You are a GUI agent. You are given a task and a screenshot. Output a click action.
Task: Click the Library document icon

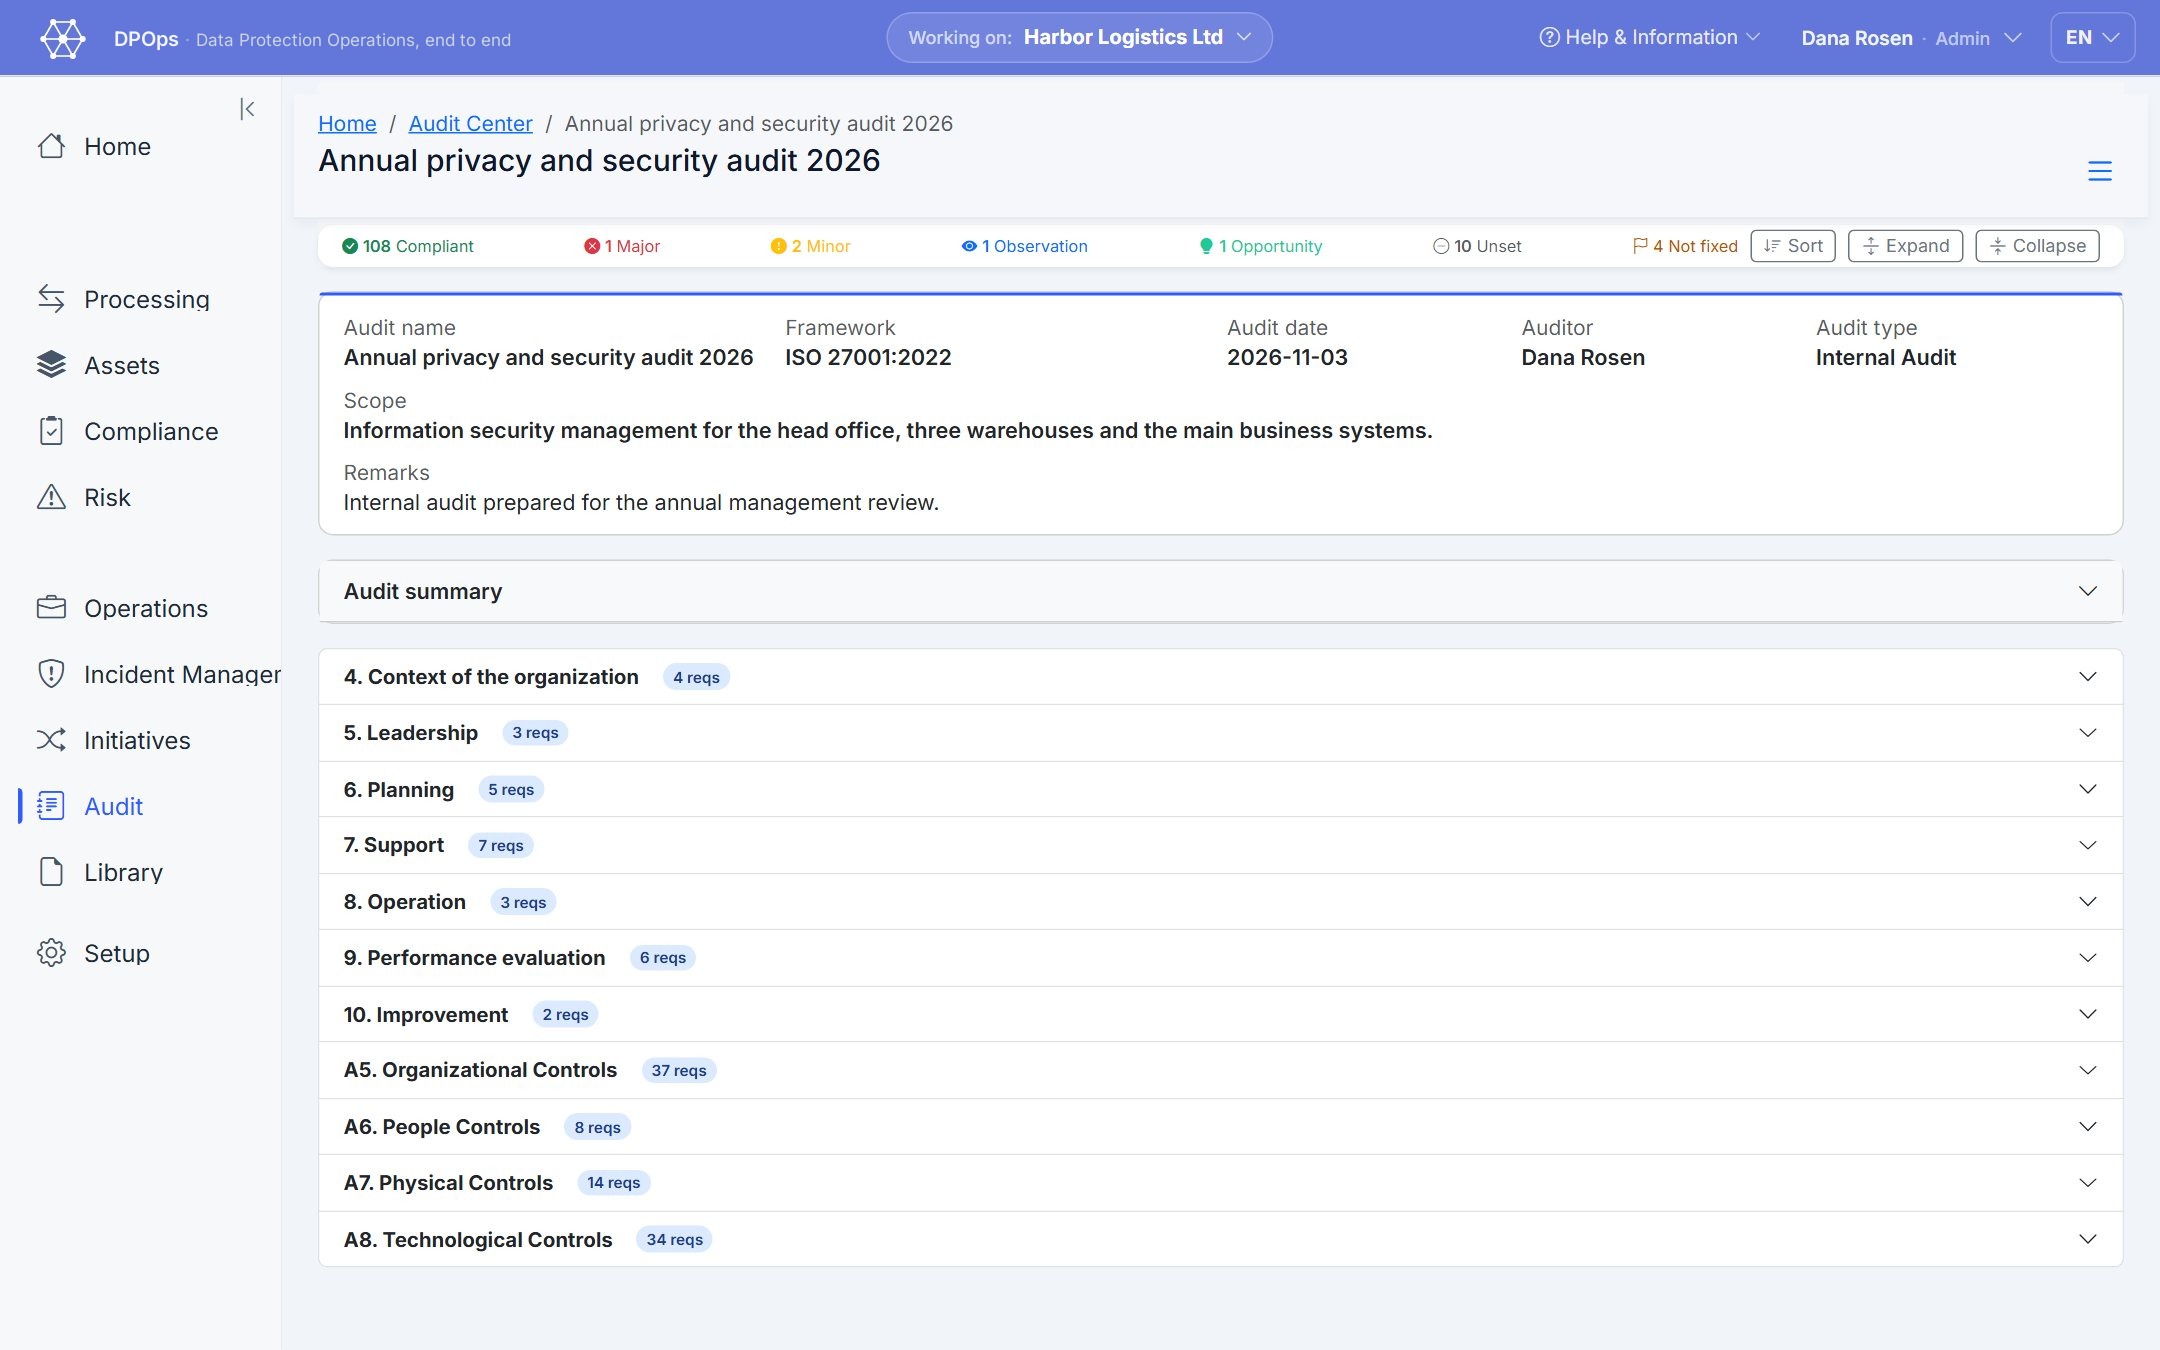pyautogui.click(x=51, y=872)
